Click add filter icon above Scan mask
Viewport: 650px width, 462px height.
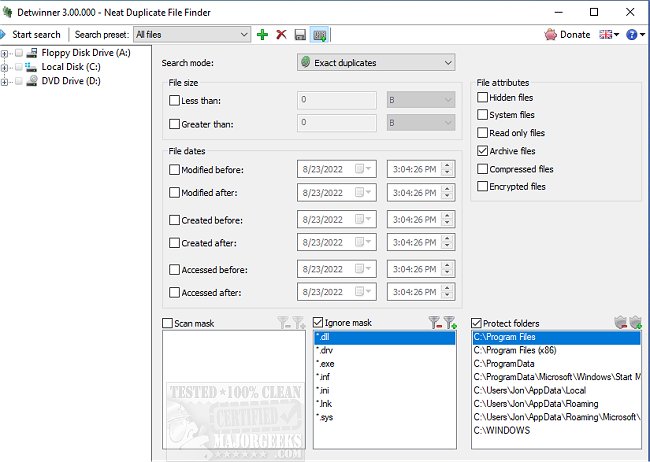click(x=298, y=323)
